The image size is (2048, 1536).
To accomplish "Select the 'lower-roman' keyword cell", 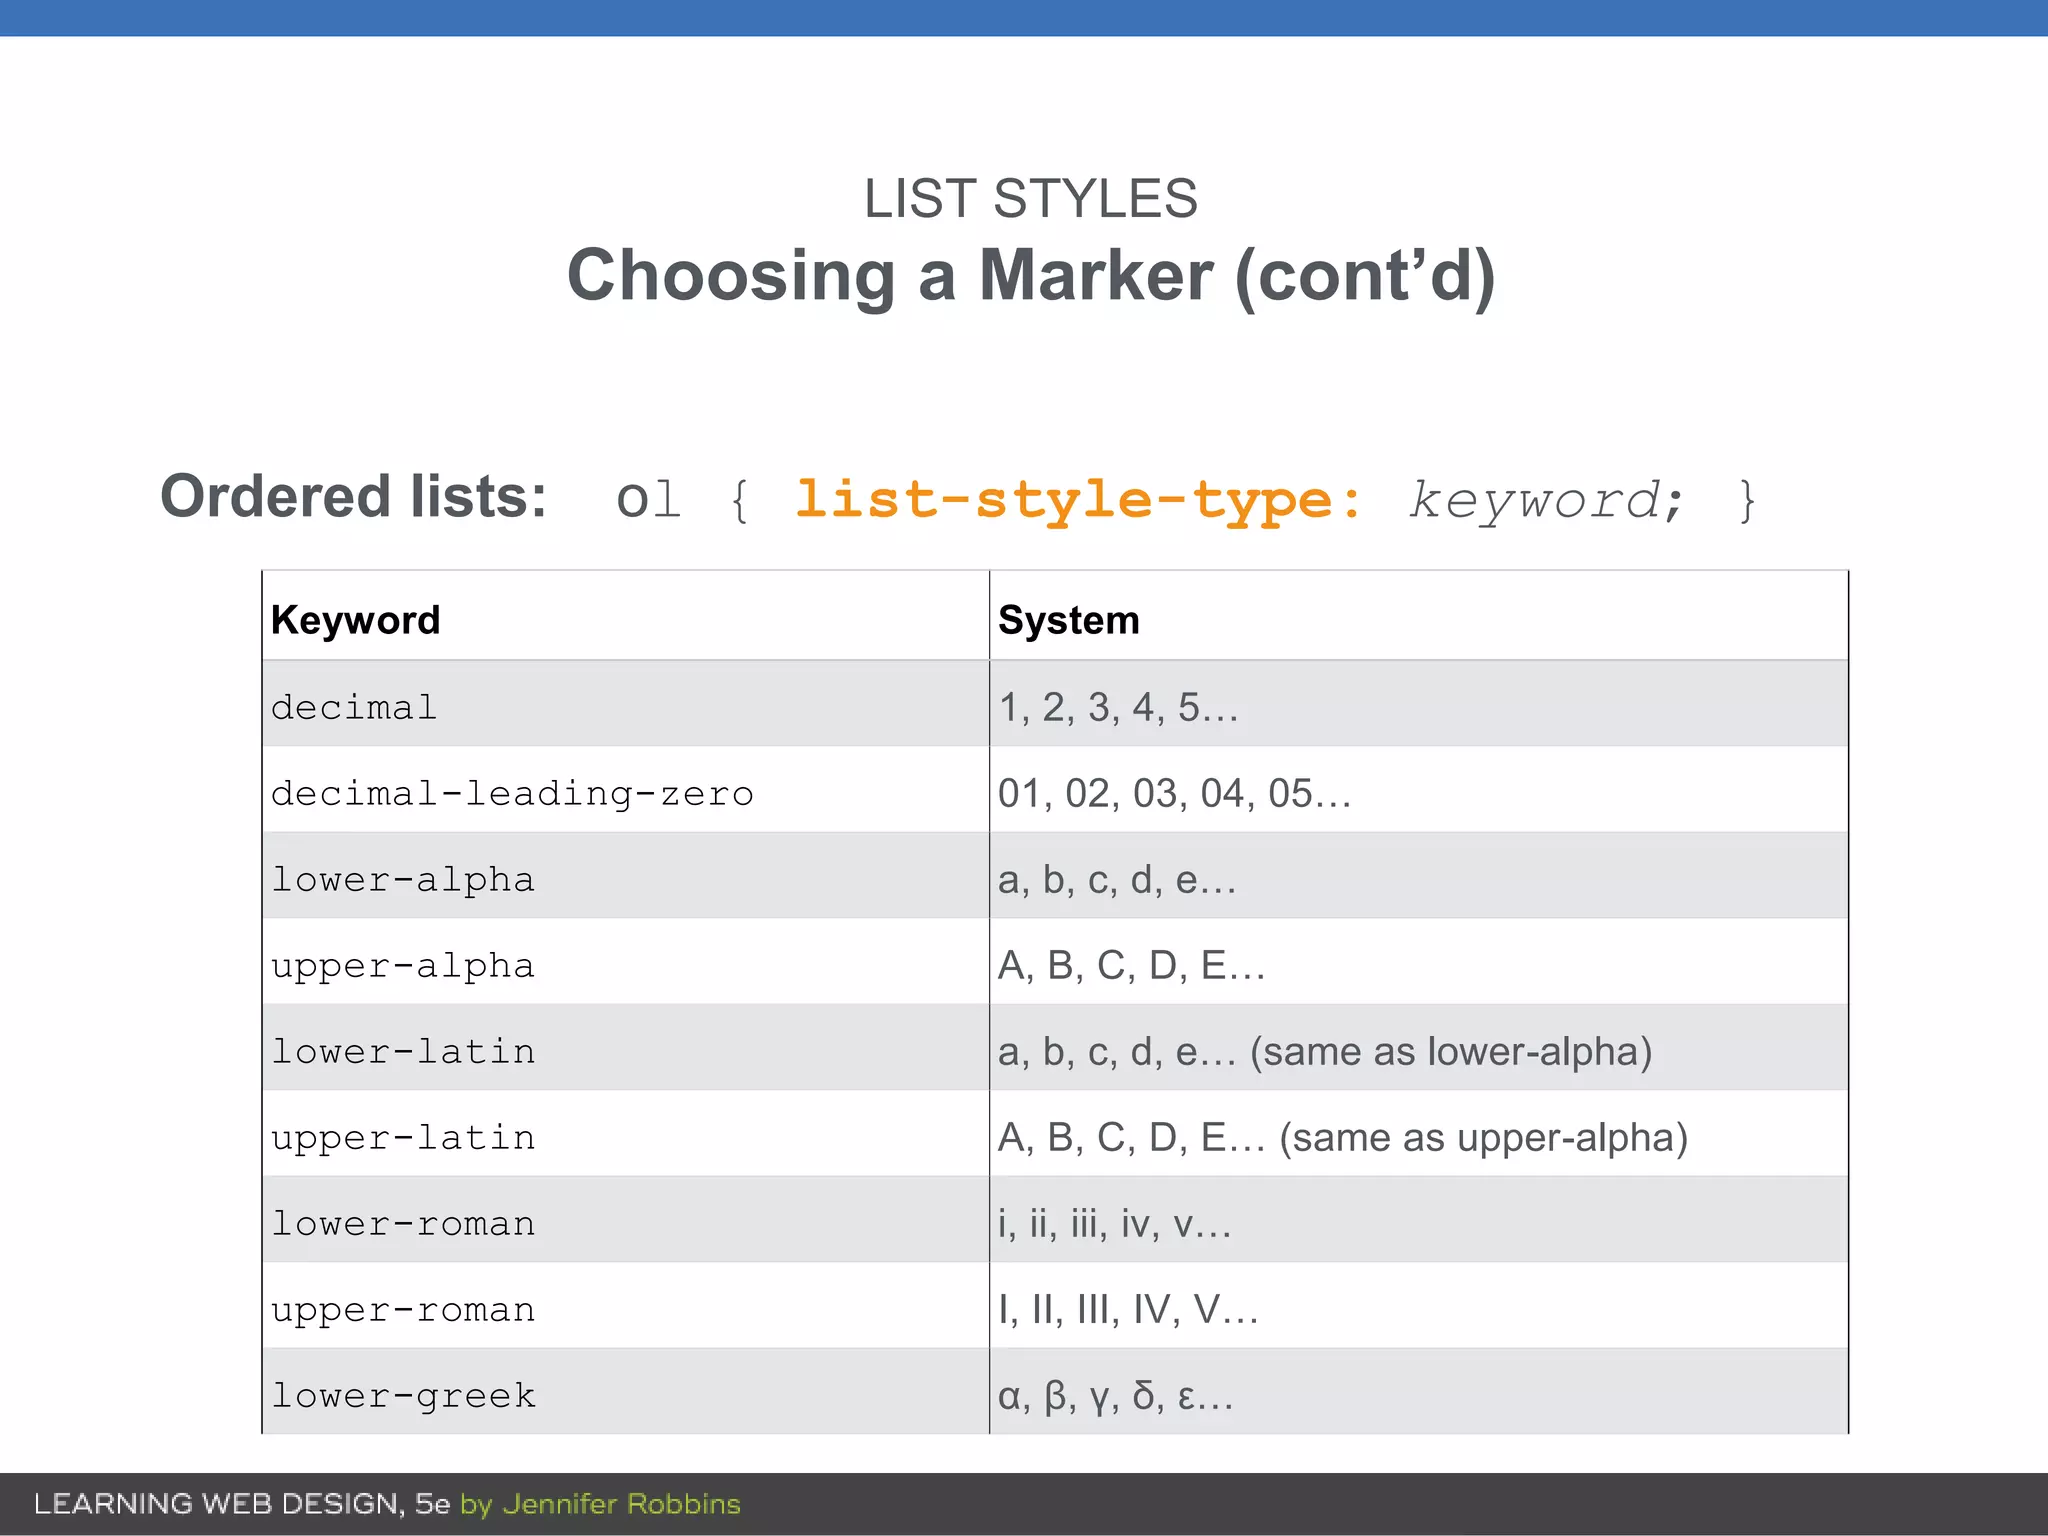I will coord(626,1220).
